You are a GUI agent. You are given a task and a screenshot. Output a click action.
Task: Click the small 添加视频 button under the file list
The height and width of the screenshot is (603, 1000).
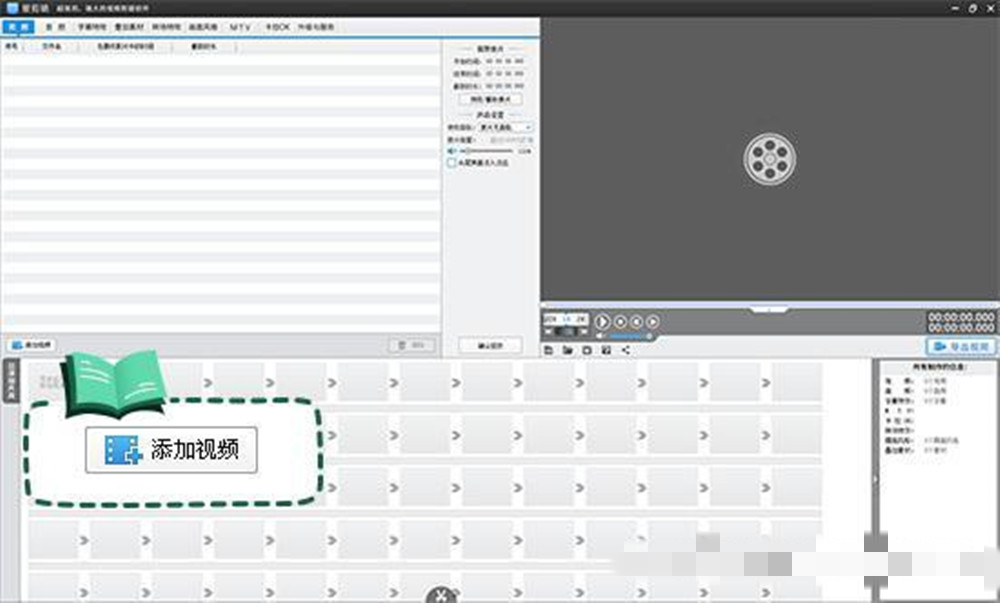[x=32, y=345]
